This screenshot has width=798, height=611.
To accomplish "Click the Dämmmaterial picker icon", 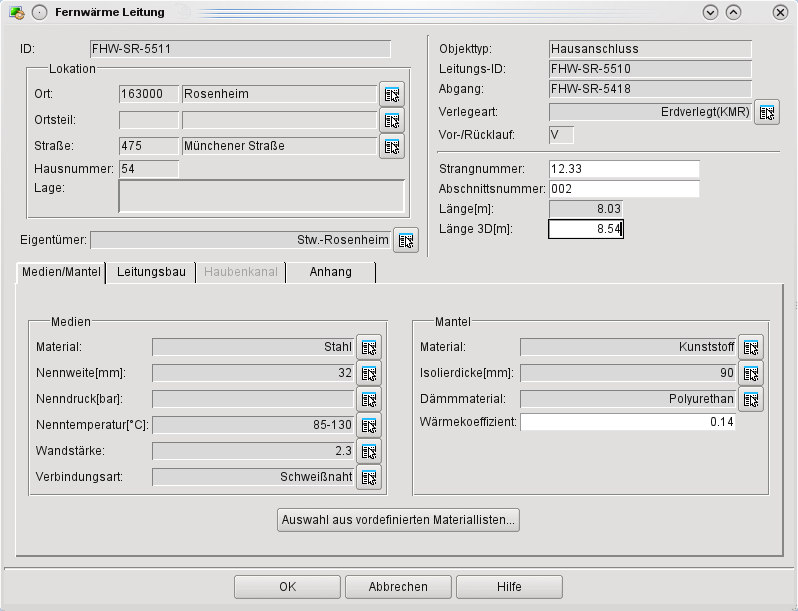I will 751,399.
